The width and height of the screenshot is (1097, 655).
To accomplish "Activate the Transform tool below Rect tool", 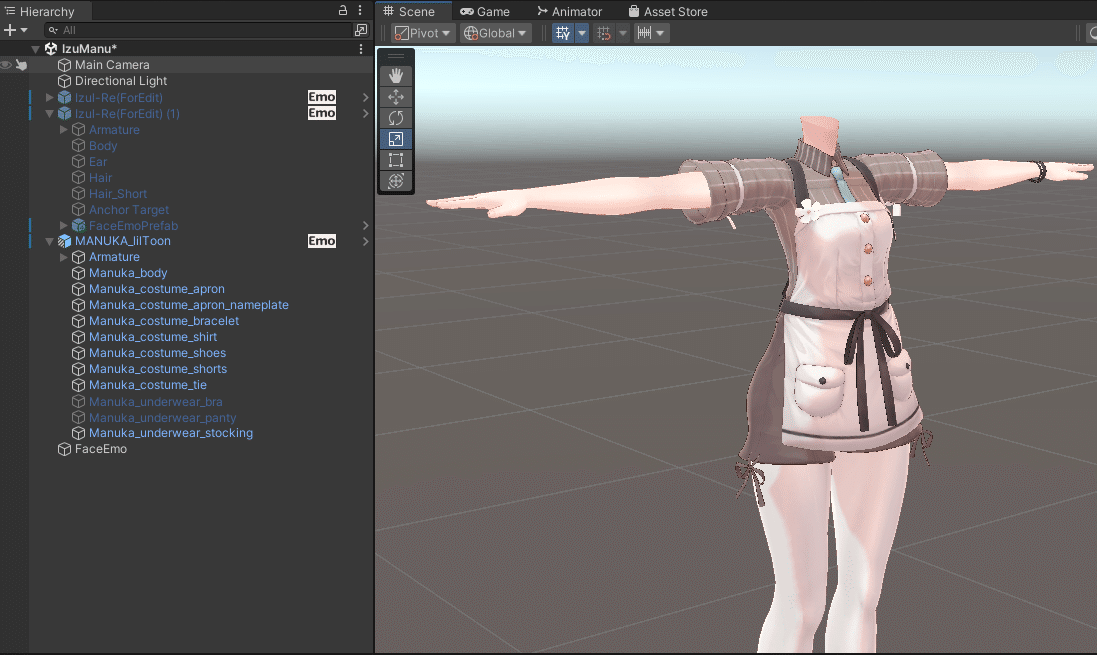I will point(395,181).
